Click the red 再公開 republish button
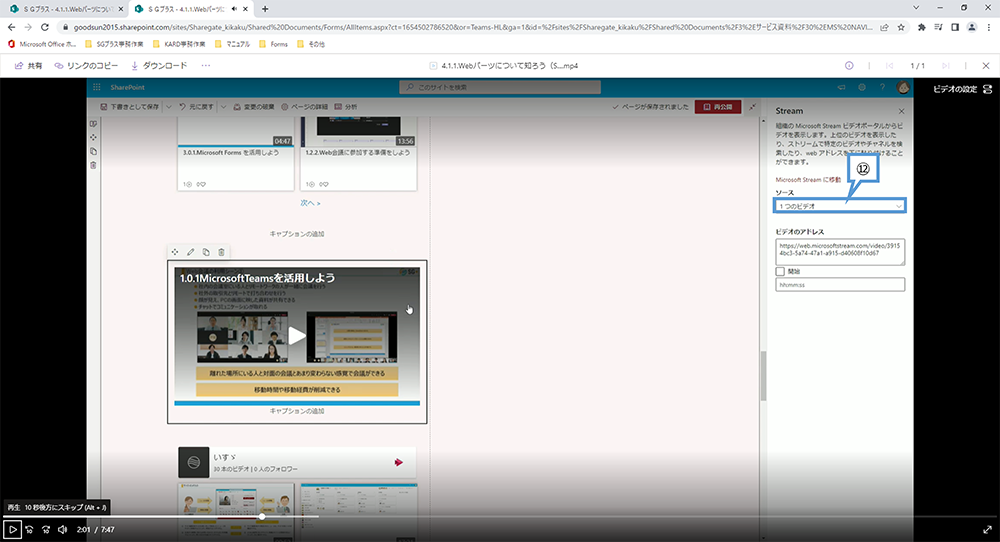This screenshot has height=542, width=1000. pos(718,106)
